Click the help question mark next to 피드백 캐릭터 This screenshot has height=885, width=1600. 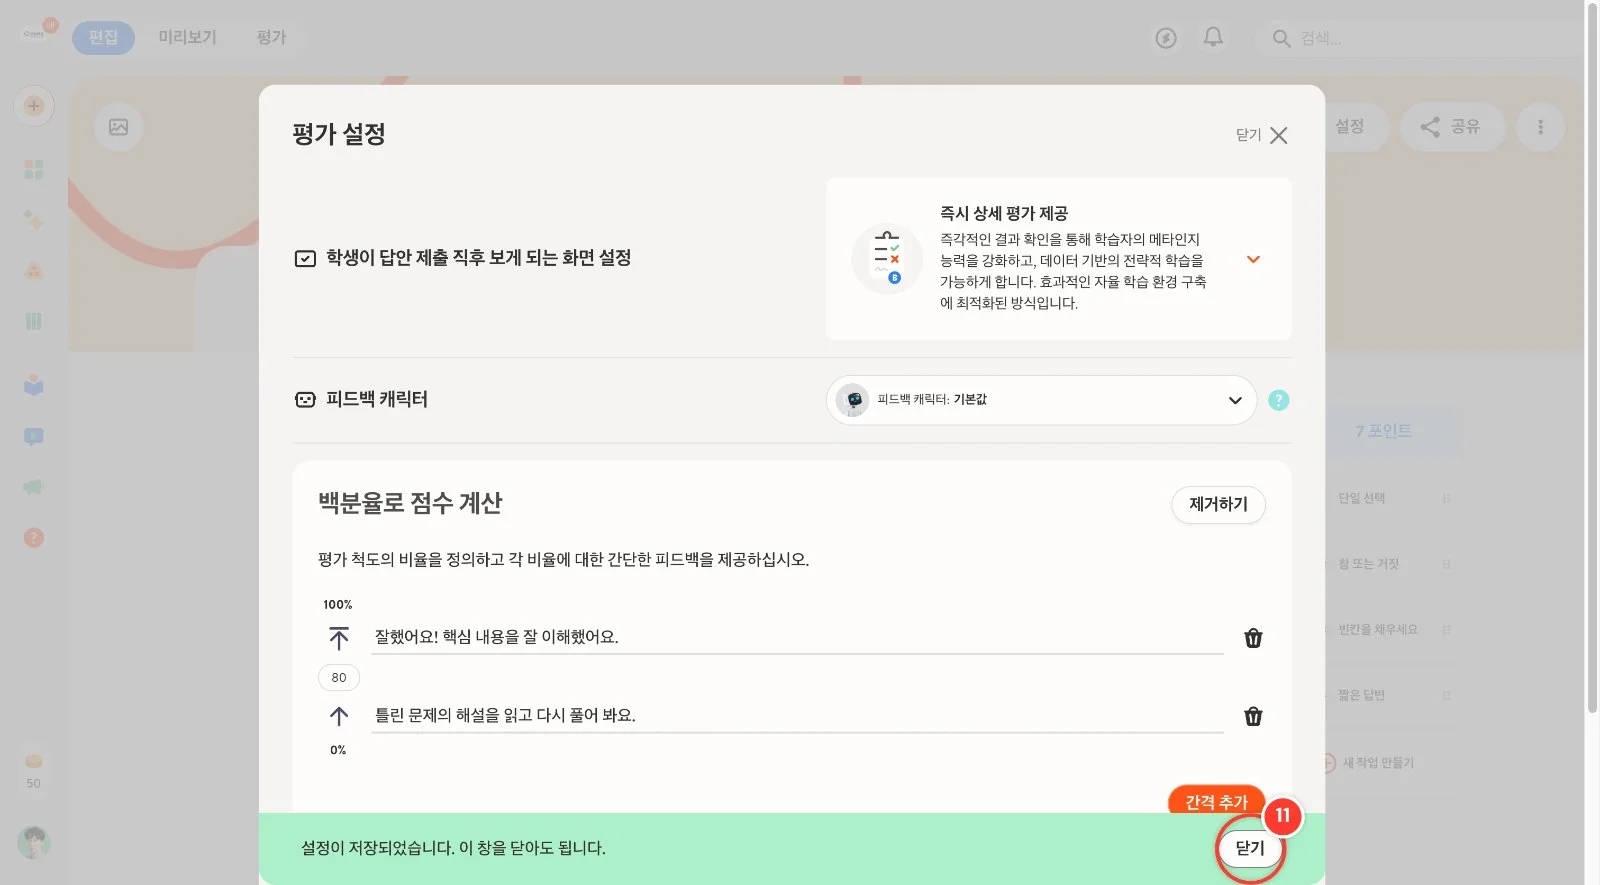tap(1278, 400)
